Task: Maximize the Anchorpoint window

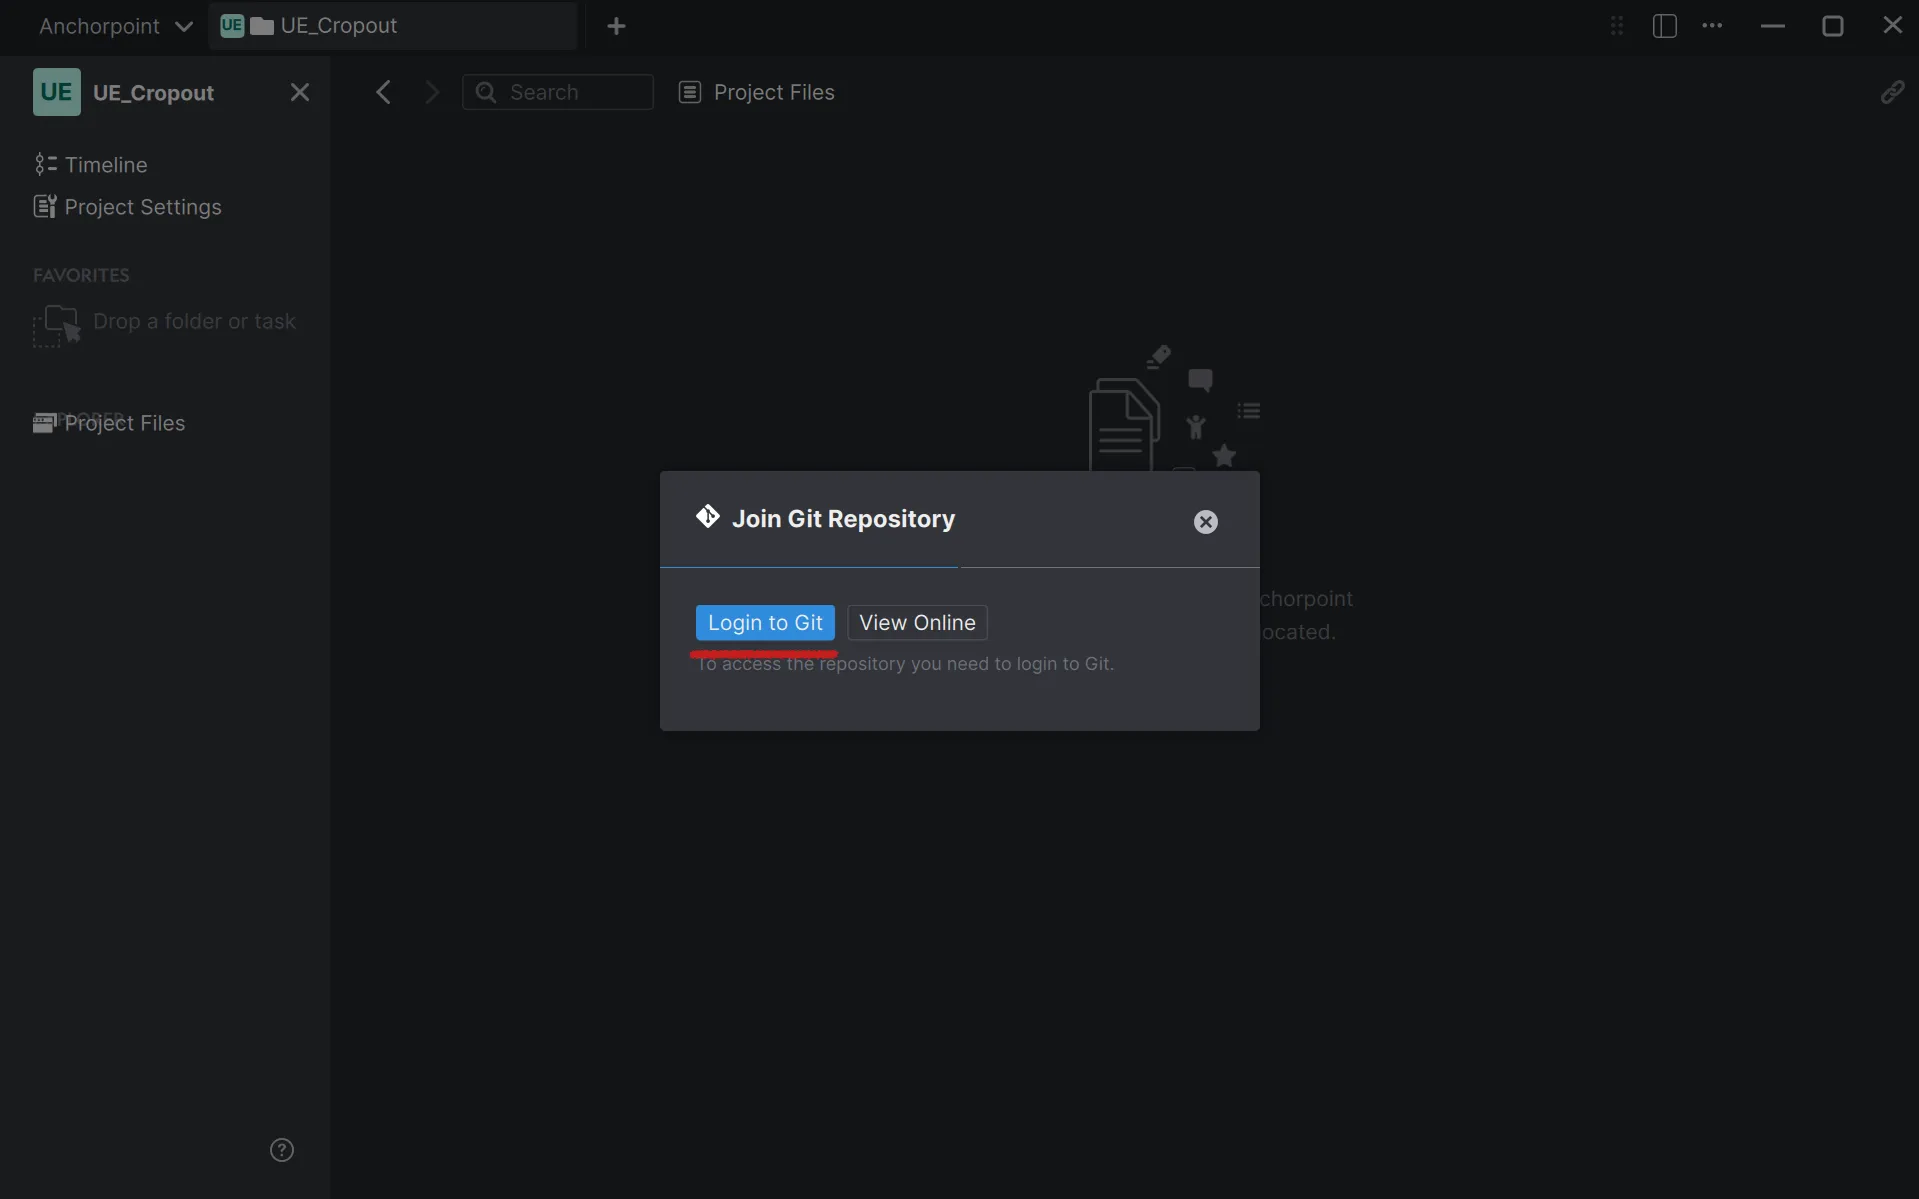Action: click(x=1832, y=26)
